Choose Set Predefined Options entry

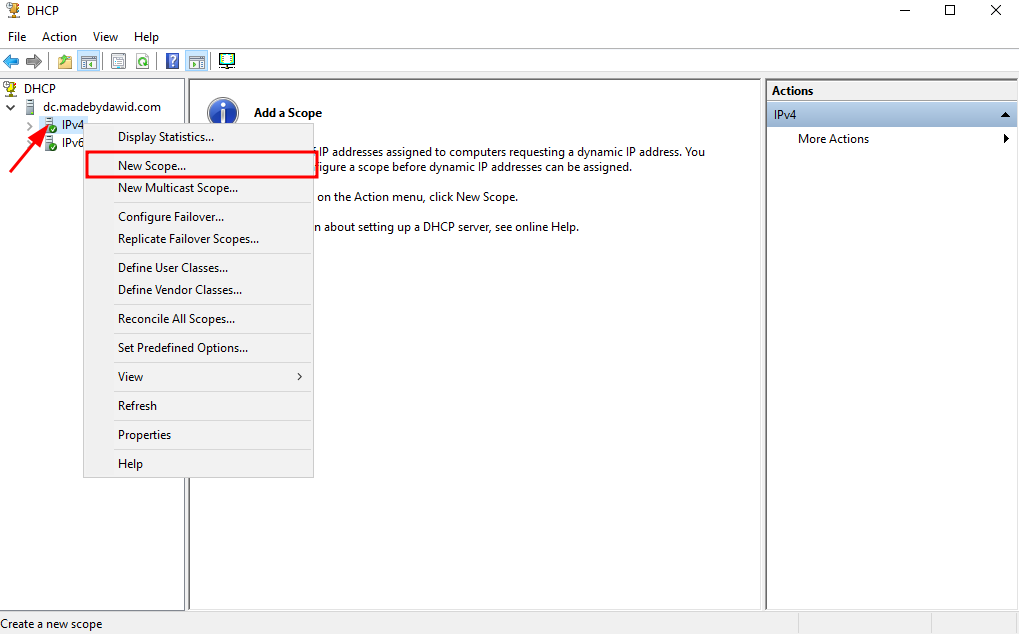point(198,348)
